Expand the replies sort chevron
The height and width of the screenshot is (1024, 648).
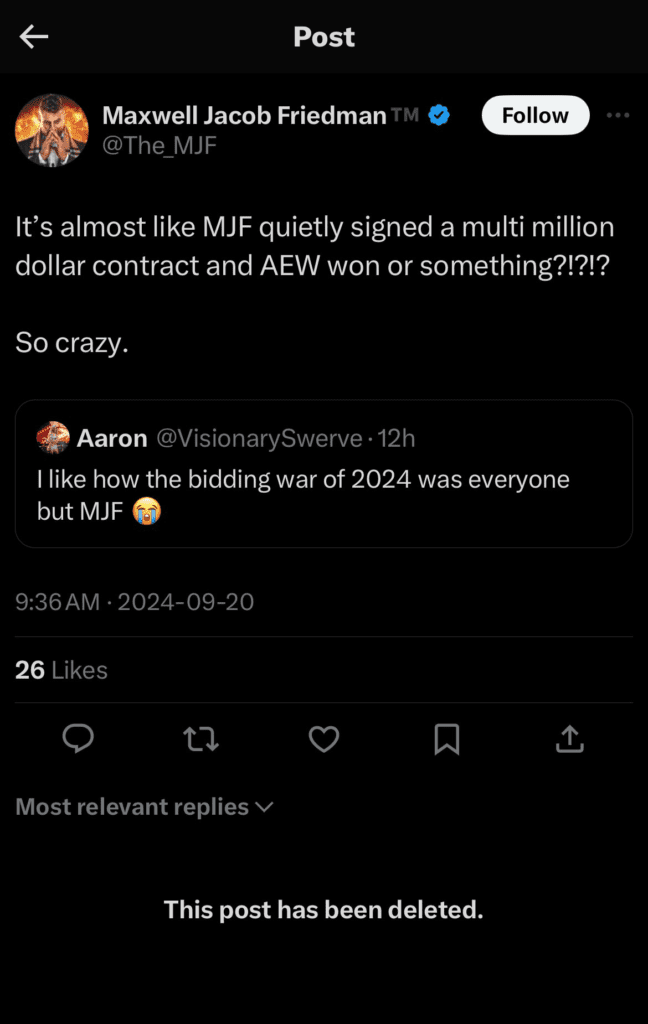(x=265, y=807)
